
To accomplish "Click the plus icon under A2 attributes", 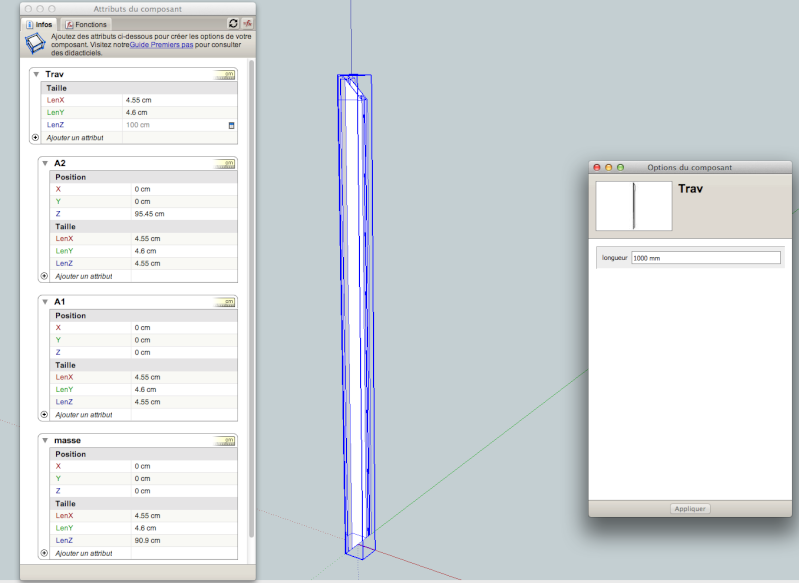I will 44,276.
